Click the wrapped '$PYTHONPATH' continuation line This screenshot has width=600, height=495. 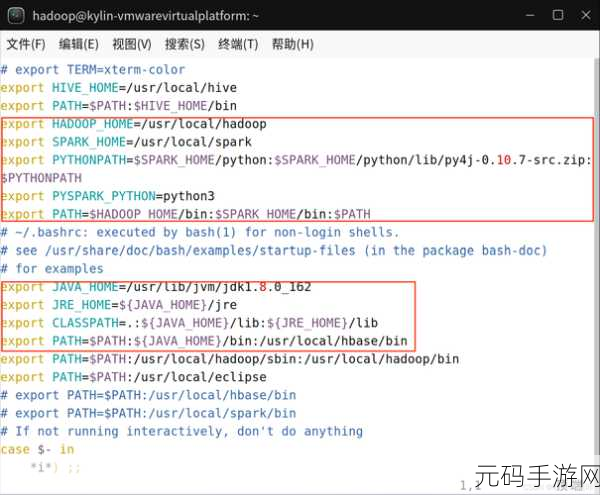(x=41, y=178)
